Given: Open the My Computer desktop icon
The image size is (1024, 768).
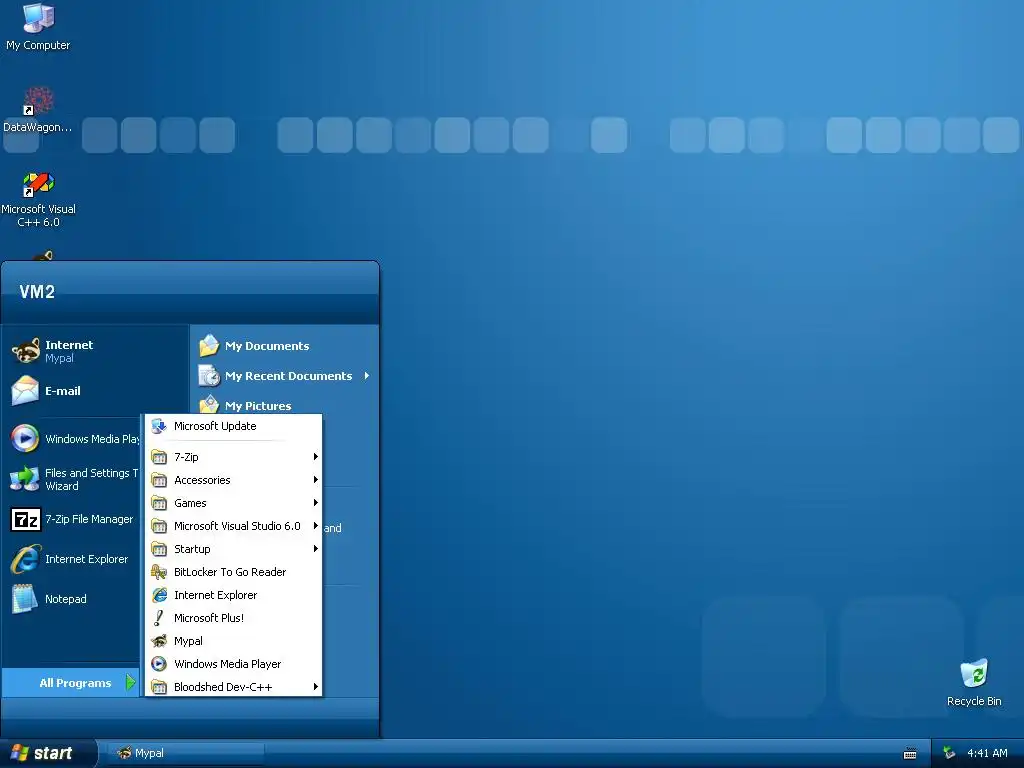Looking at the screenshot, I should tap(38, 27).
